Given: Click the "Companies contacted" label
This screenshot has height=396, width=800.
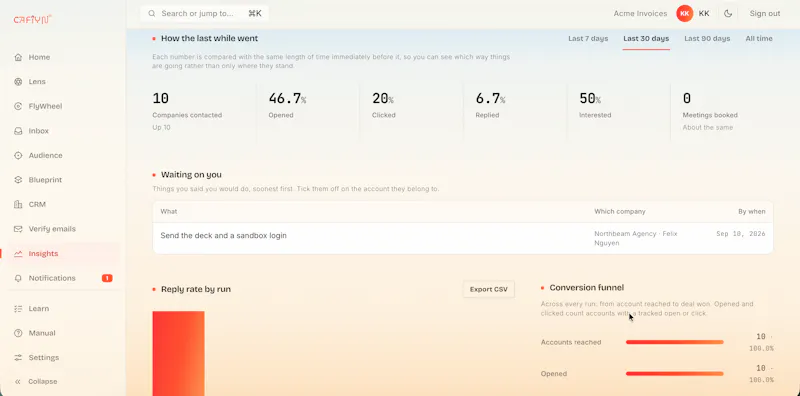Looking at the screenshot, I should click(x=187, y=115).
